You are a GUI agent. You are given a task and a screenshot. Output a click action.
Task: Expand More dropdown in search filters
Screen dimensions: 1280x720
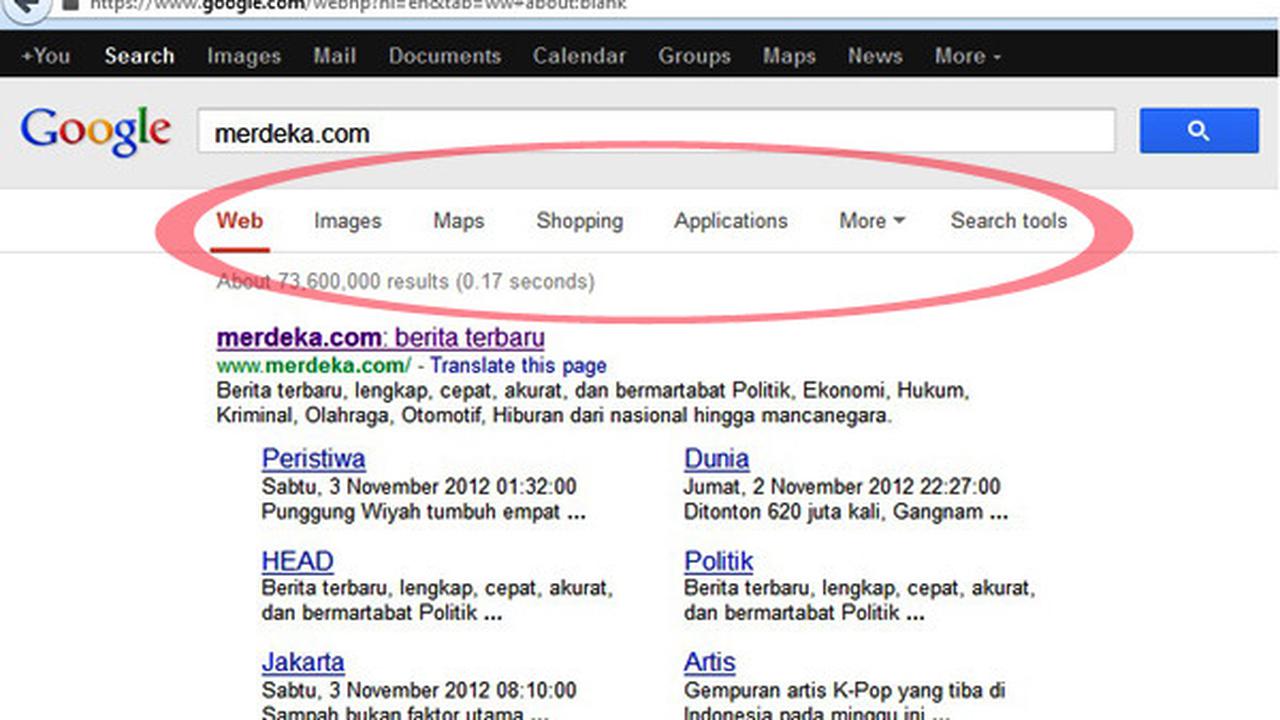coord(872,221)
